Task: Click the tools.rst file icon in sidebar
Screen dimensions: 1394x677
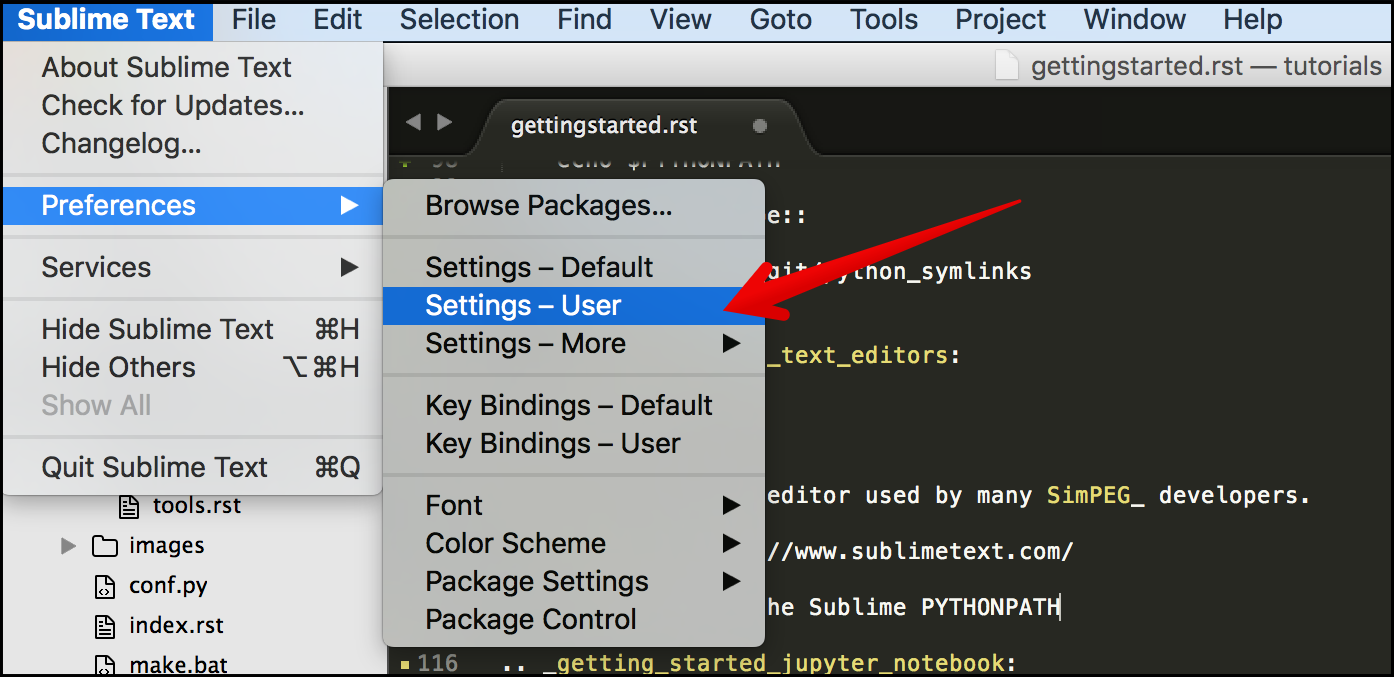Action: (129, 506)
